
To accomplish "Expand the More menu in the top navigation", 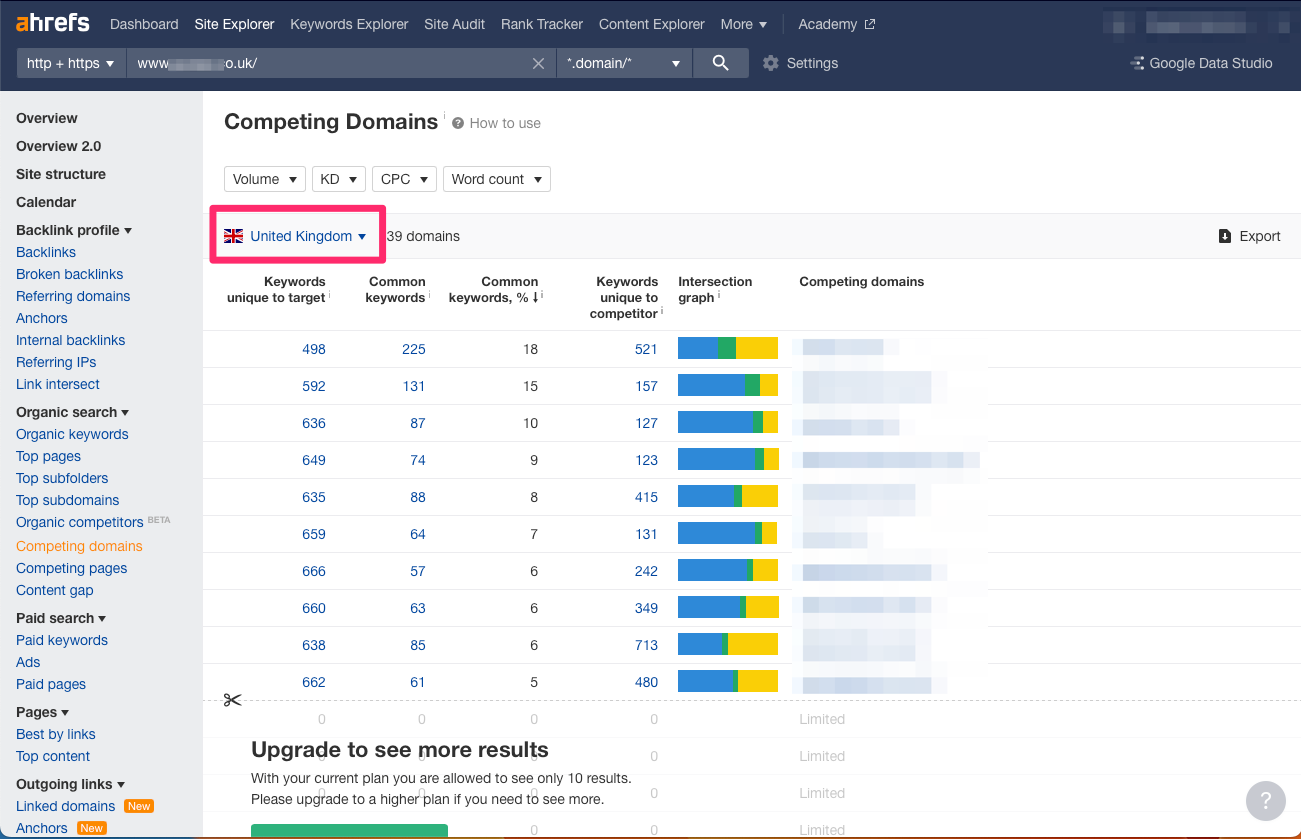I will pos(744,24).
